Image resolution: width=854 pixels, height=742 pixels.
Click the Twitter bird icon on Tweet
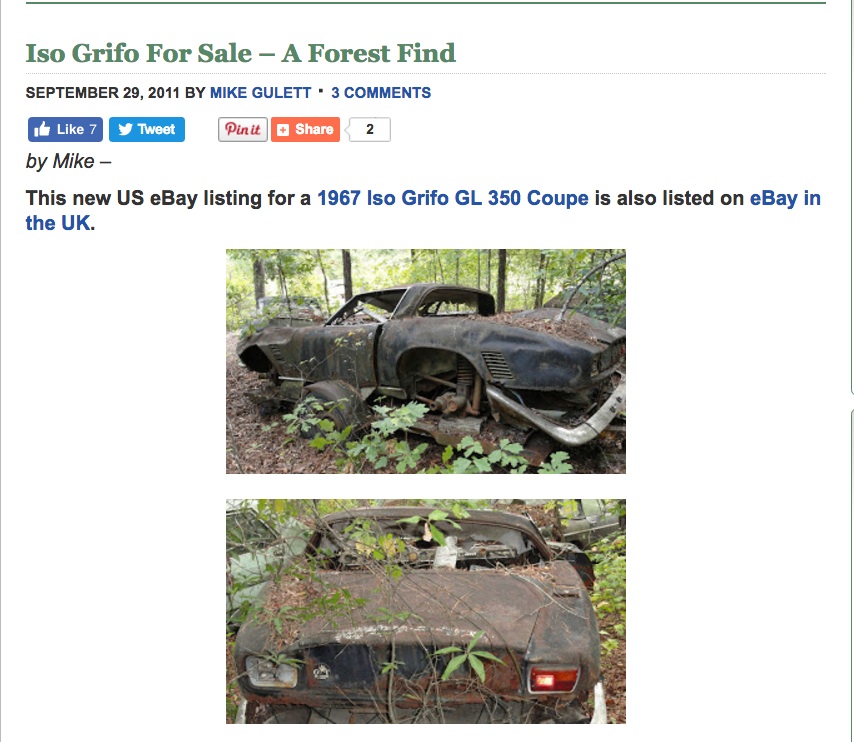pos(125,129)
